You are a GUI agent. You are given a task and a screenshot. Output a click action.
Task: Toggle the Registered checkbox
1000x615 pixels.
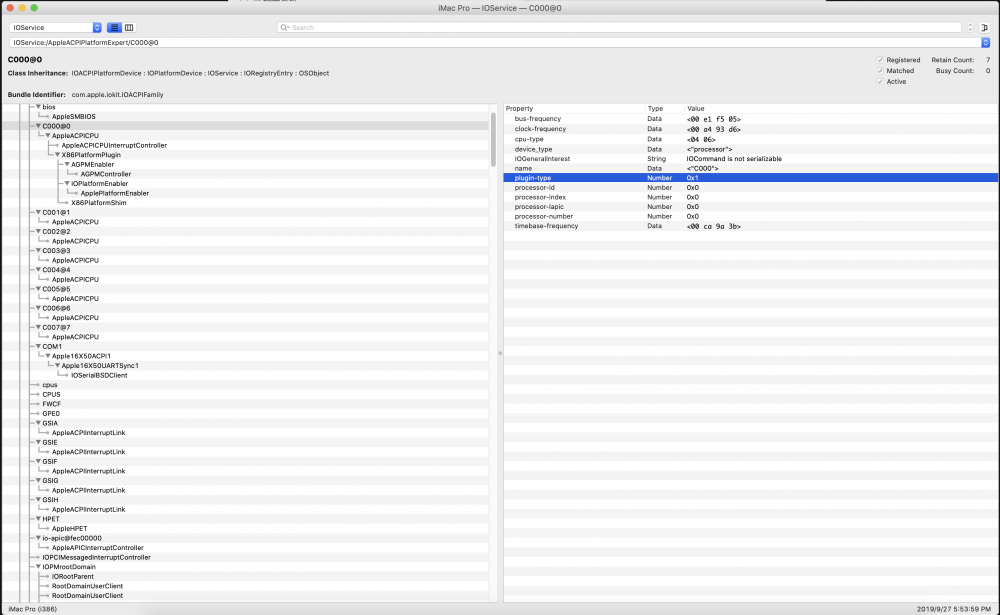pyautogui.click(x=880, y=60)
